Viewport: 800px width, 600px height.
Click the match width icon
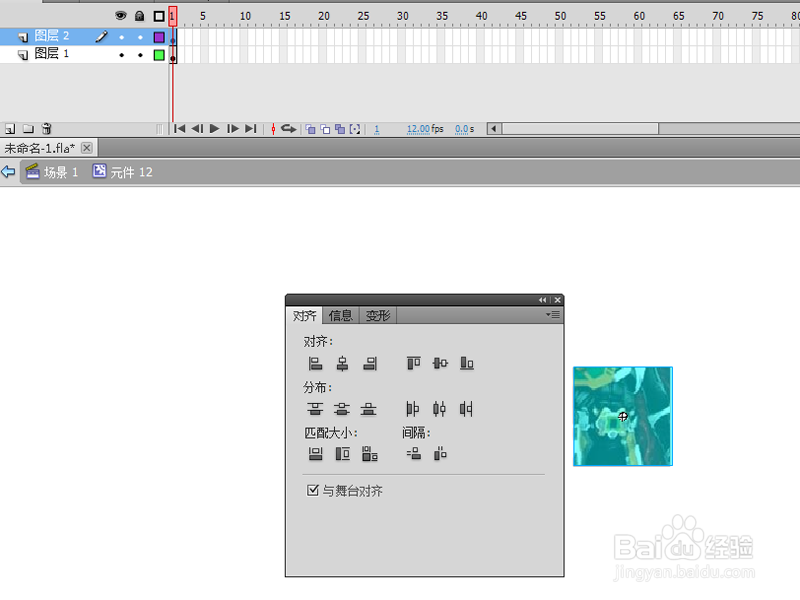click(316, 454)
